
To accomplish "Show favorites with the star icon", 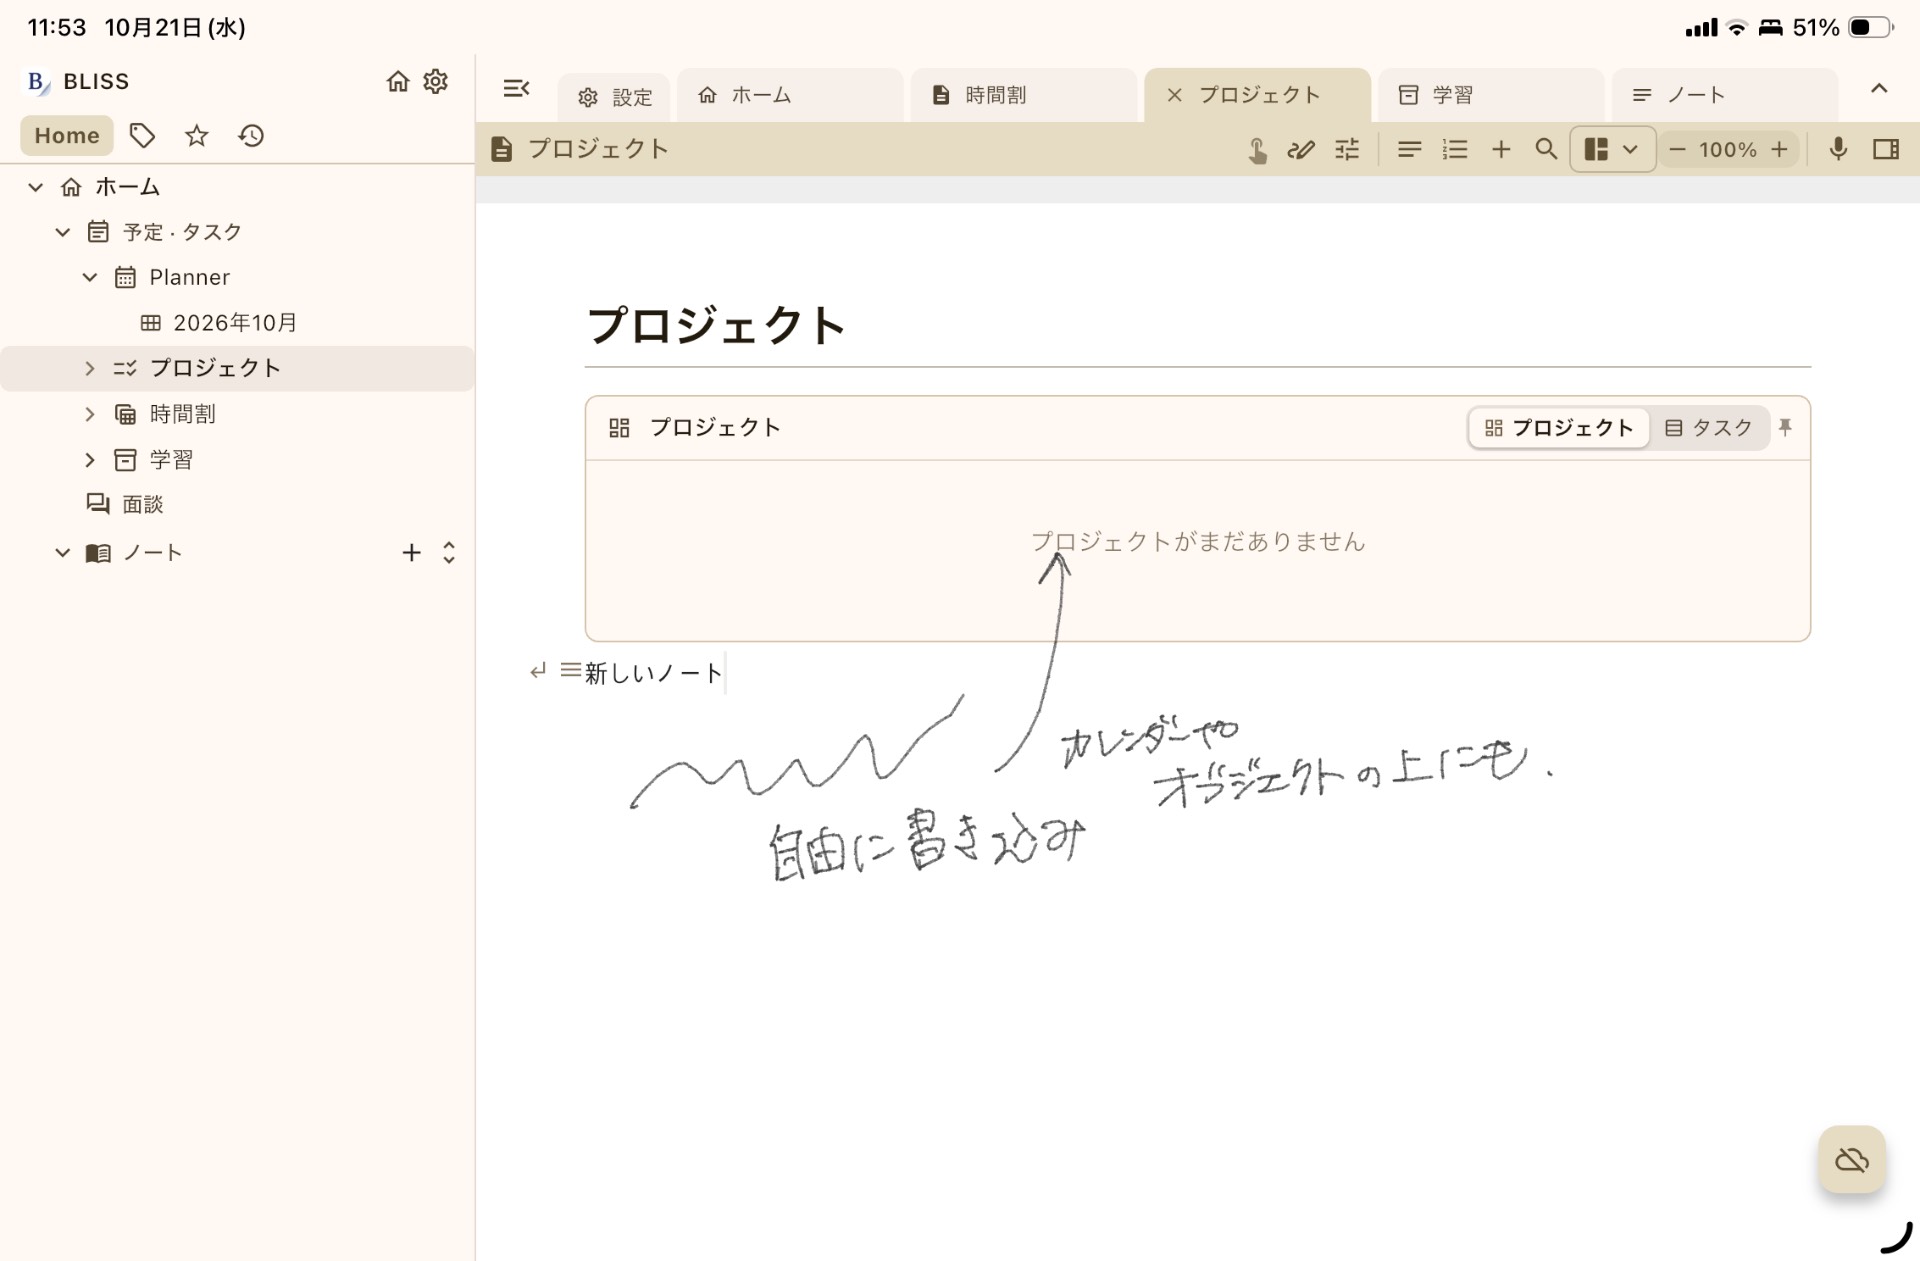I will 196,135.
